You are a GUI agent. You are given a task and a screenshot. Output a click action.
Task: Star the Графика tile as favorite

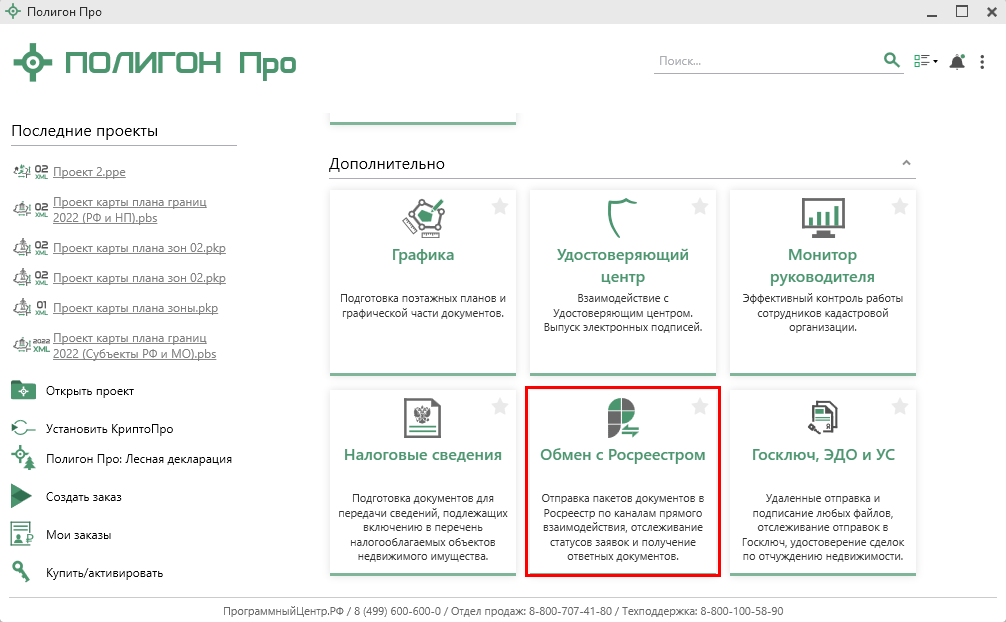click(x=500, y=206)
